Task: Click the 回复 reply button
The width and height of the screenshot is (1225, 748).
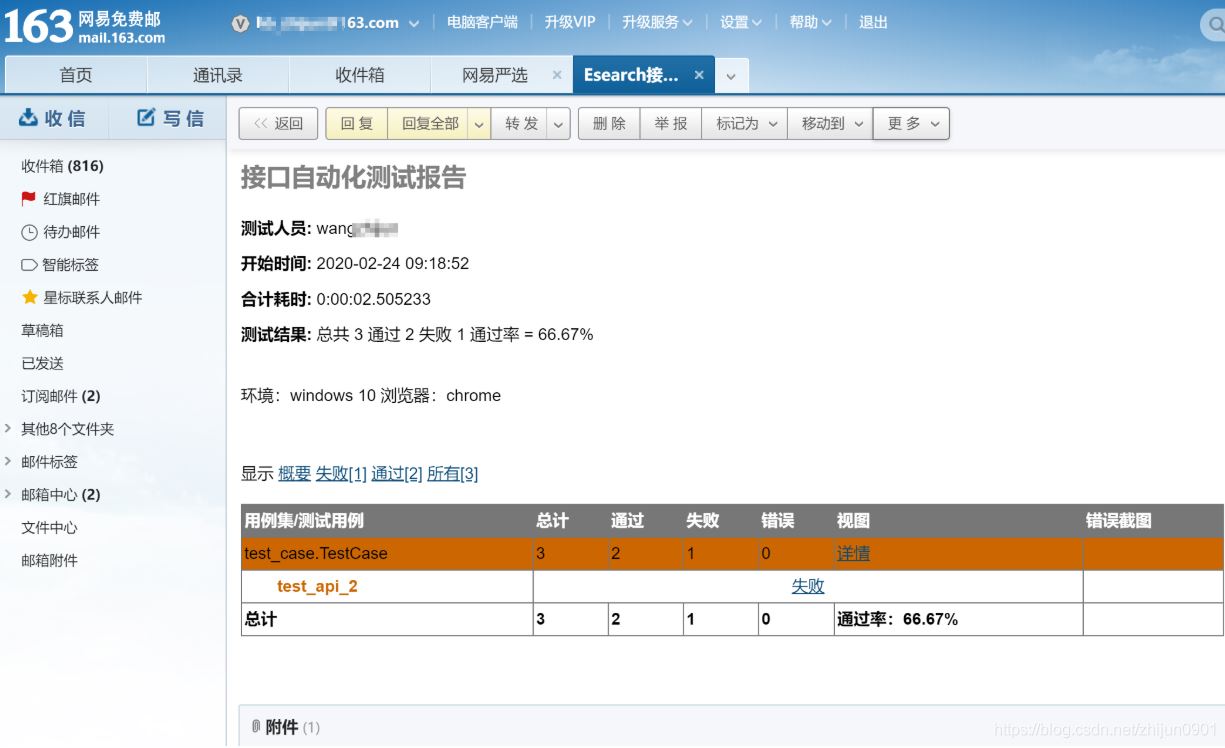Action: pos(356,123)
